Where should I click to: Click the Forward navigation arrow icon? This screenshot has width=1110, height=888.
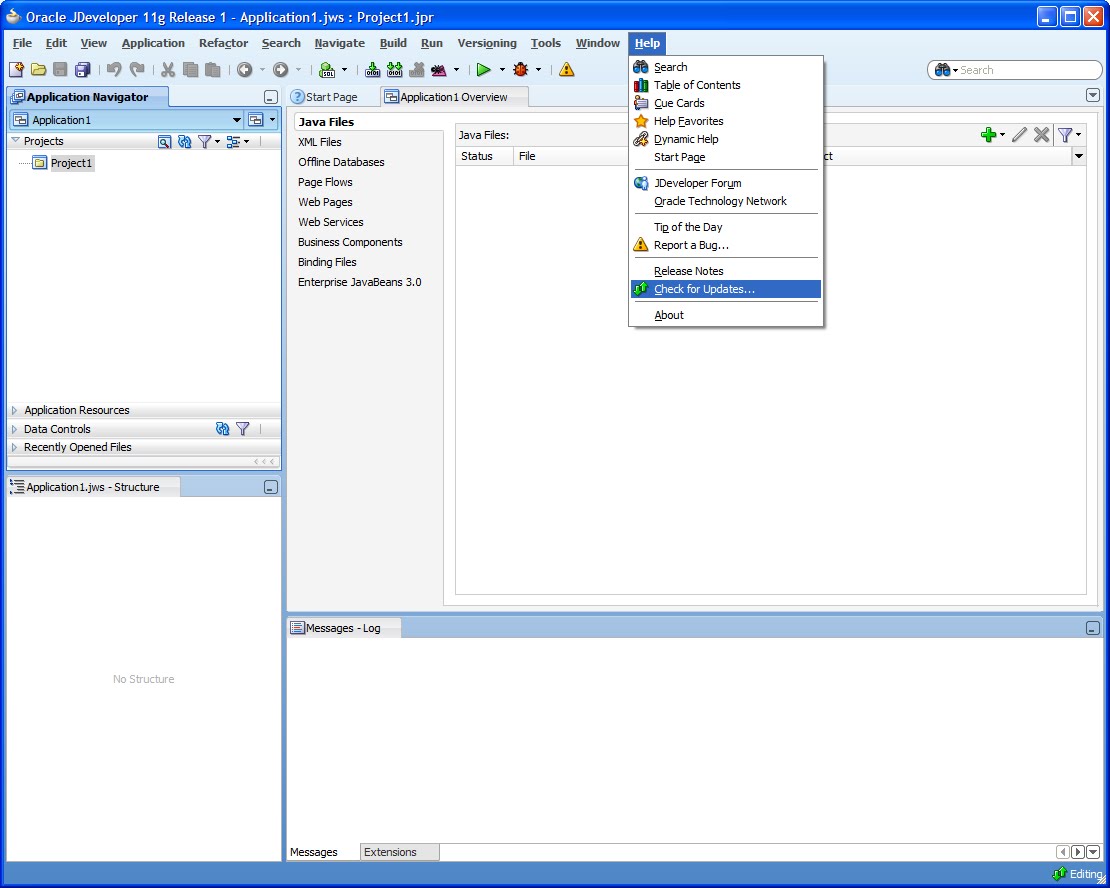pyautogui.click(x=280, y=69)
